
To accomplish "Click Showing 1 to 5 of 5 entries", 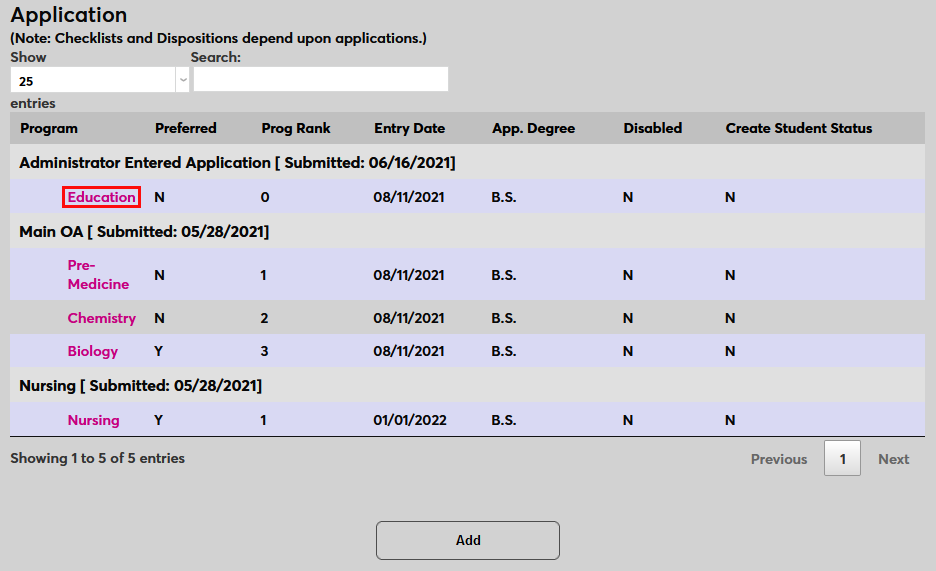I will (97, 458).
